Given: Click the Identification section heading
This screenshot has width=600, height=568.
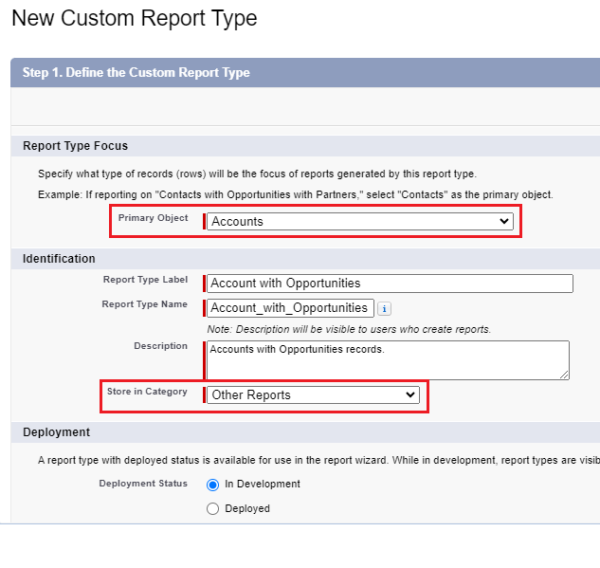Looking at the screenshot, I should [59, 259].
